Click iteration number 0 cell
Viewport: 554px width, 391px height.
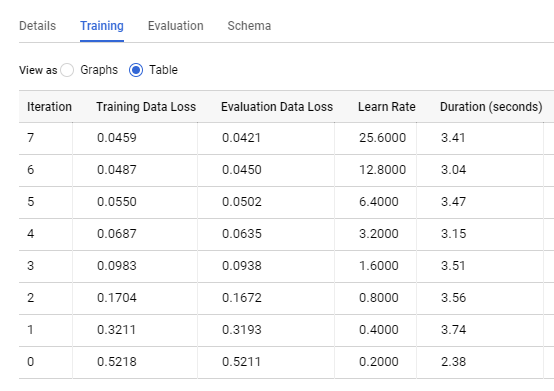tap(31, 362)
